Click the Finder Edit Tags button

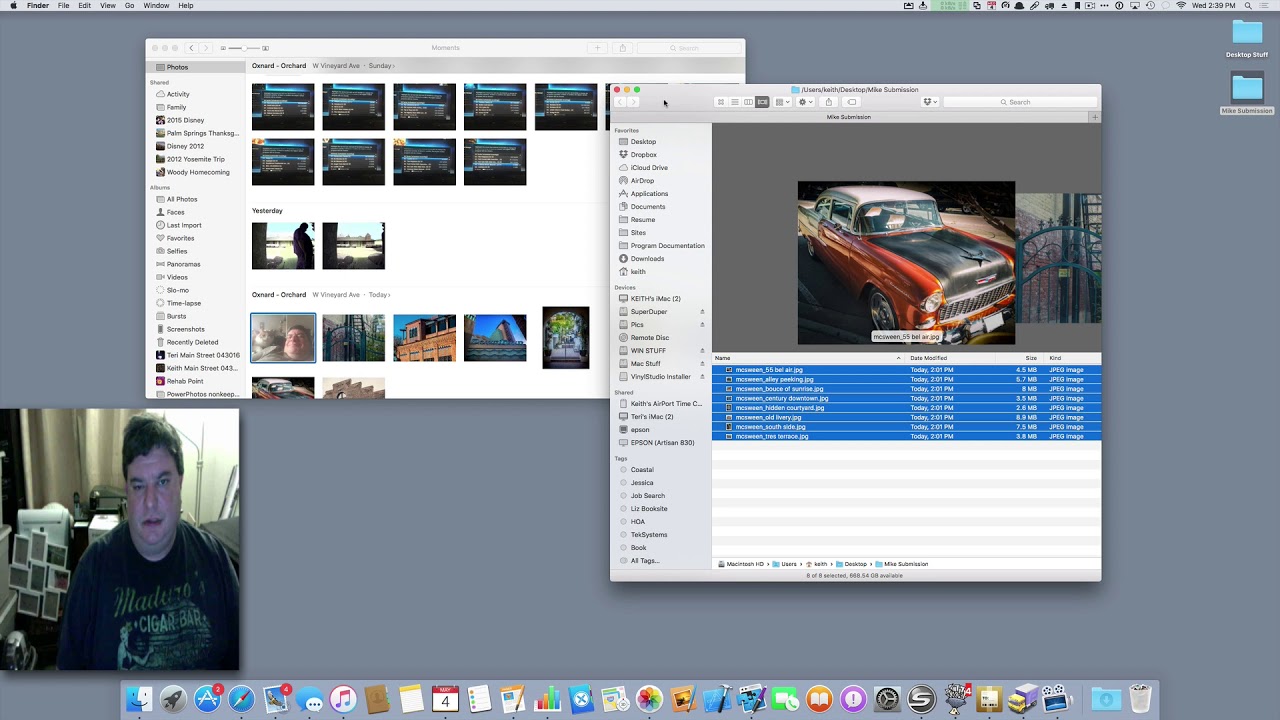point(851,102)
